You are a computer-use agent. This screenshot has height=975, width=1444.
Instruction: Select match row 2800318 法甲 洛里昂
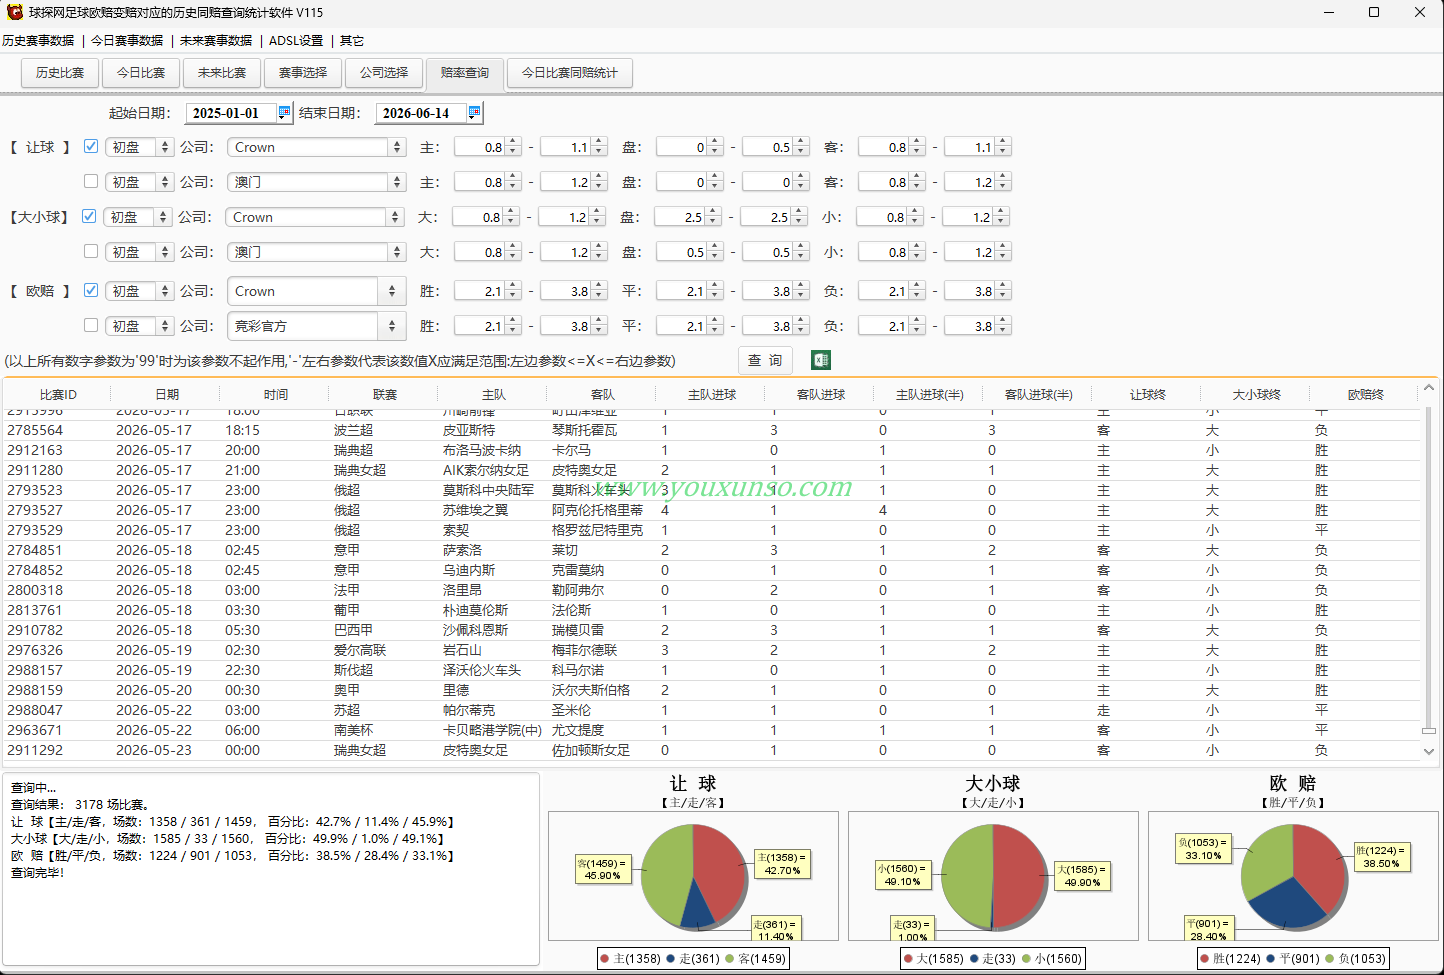click(x=711, y=590)
